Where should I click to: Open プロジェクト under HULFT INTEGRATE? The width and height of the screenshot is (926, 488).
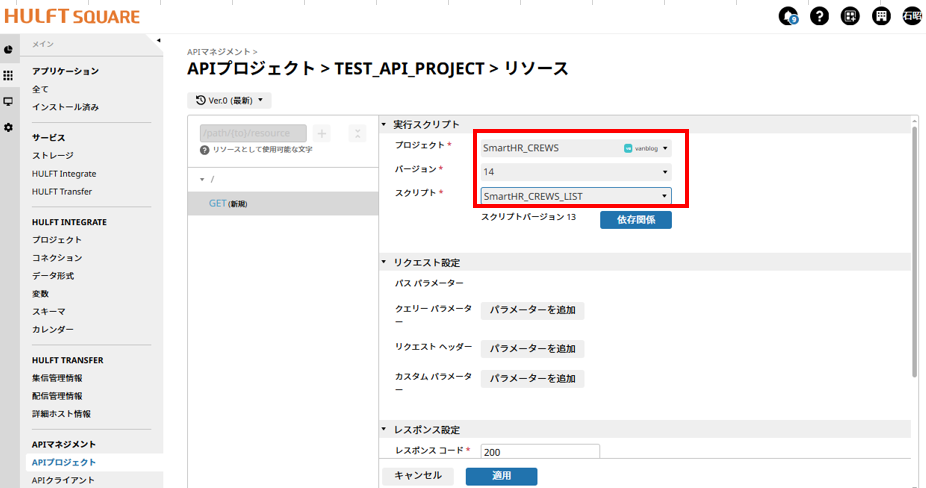(x=57, y=240)
